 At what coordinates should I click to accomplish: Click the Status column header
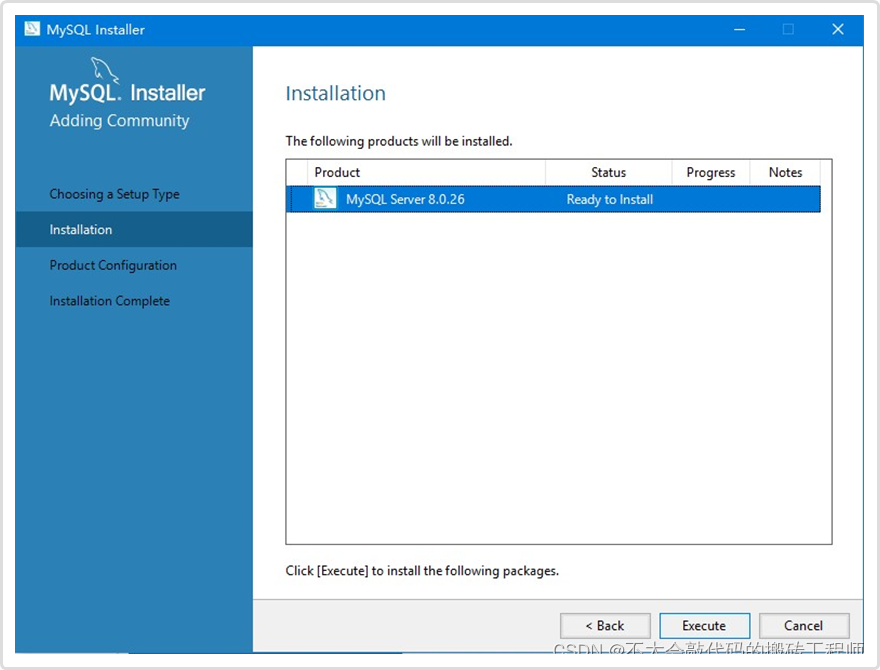pos(608,172)
